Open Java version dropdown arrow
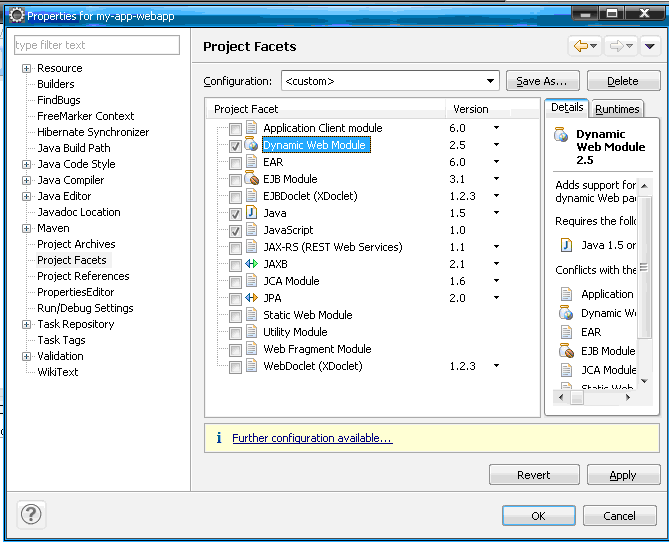This screenshot has width=669, height=542. [496, 213]
